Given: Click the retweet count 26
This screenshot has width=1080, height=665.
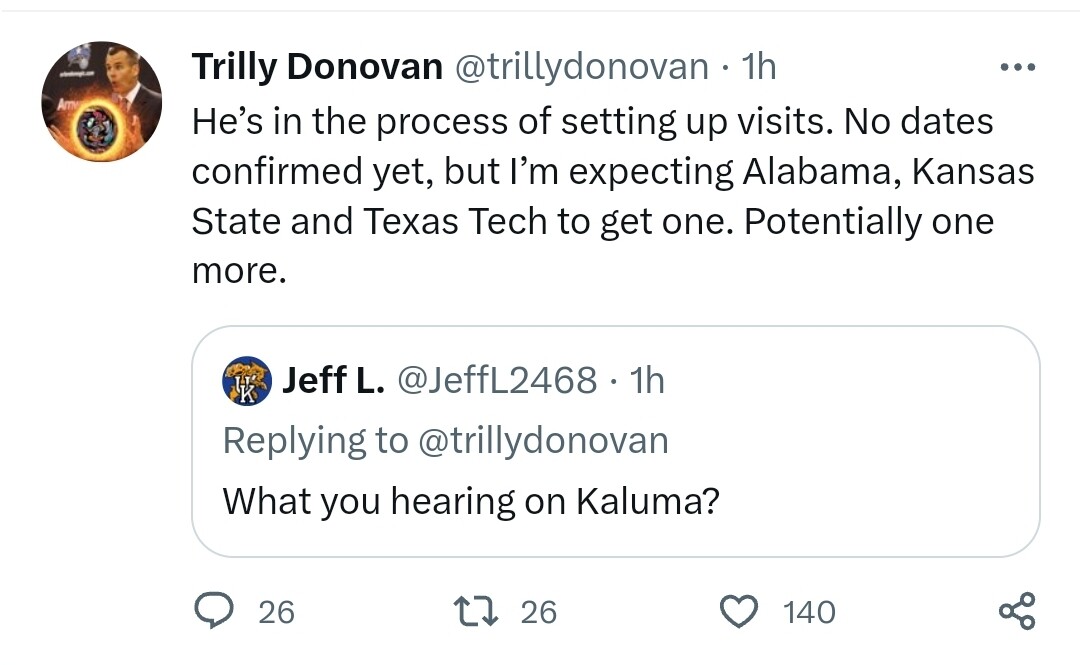Looking at the screenshot, I should pos(539,612).
